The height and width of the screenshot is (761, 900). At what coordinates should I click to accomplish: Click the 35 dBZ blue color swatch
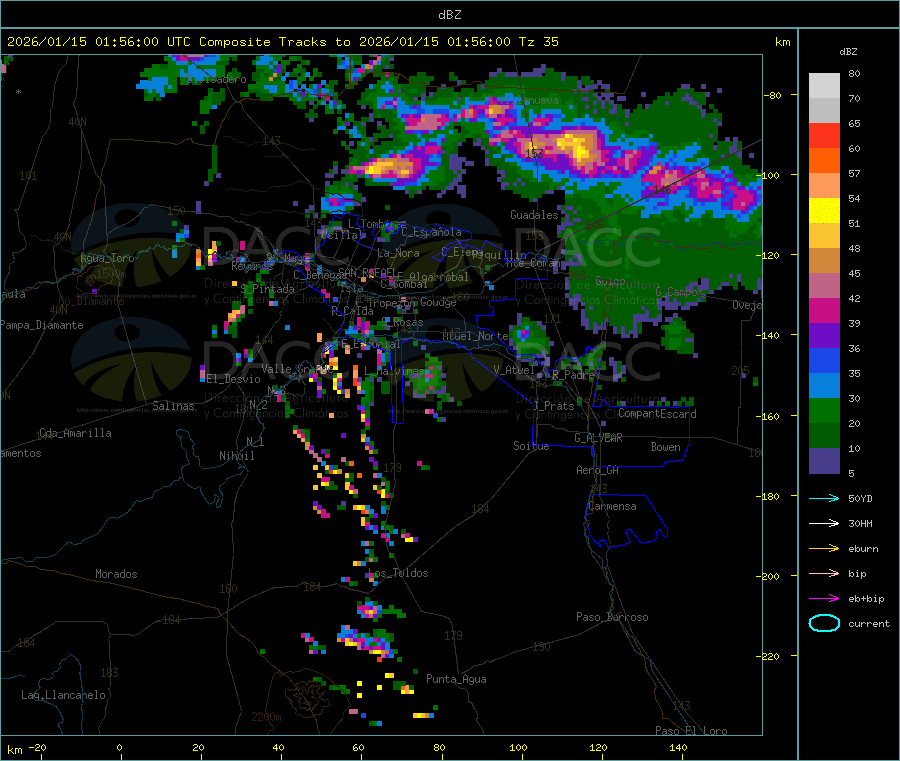tap(824, 360)
